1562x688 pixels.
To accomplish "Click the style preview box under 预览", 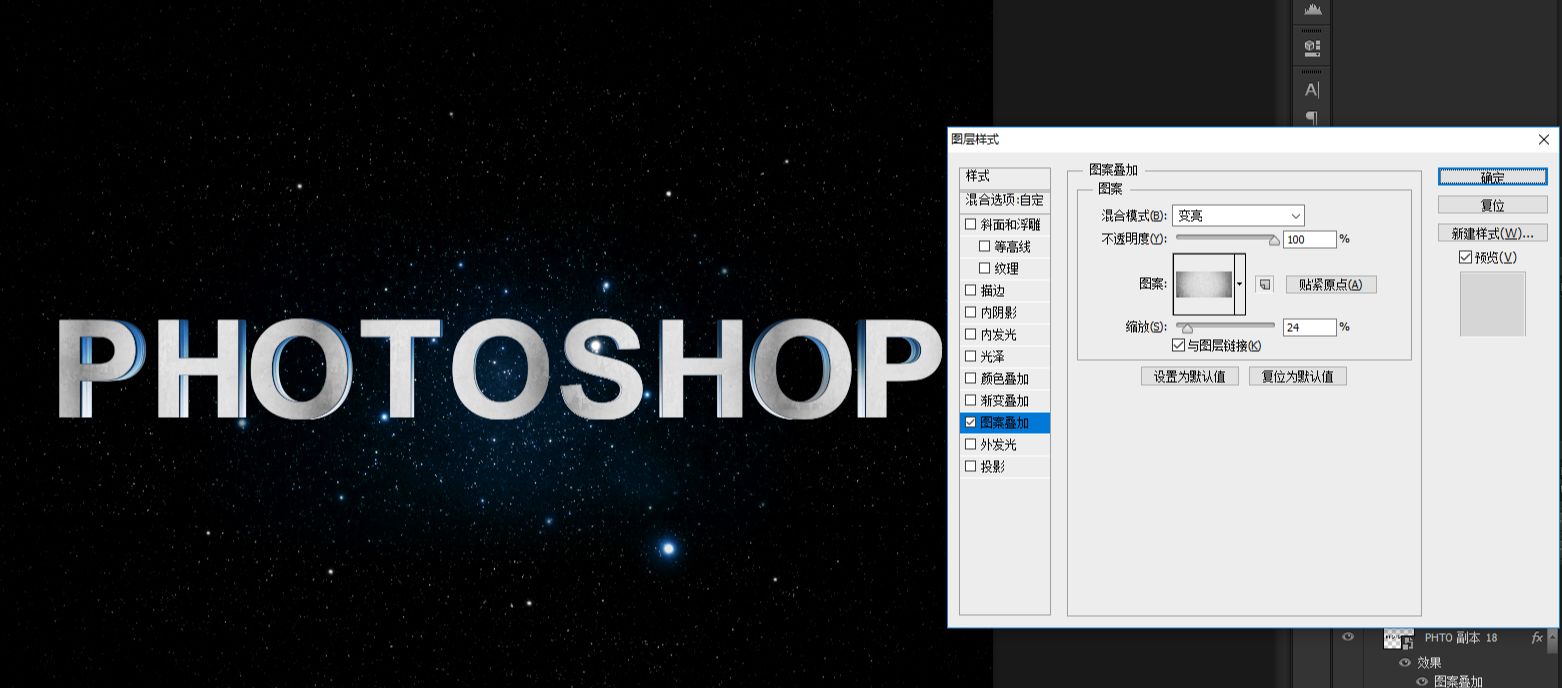I will [x=1492, y=304].
